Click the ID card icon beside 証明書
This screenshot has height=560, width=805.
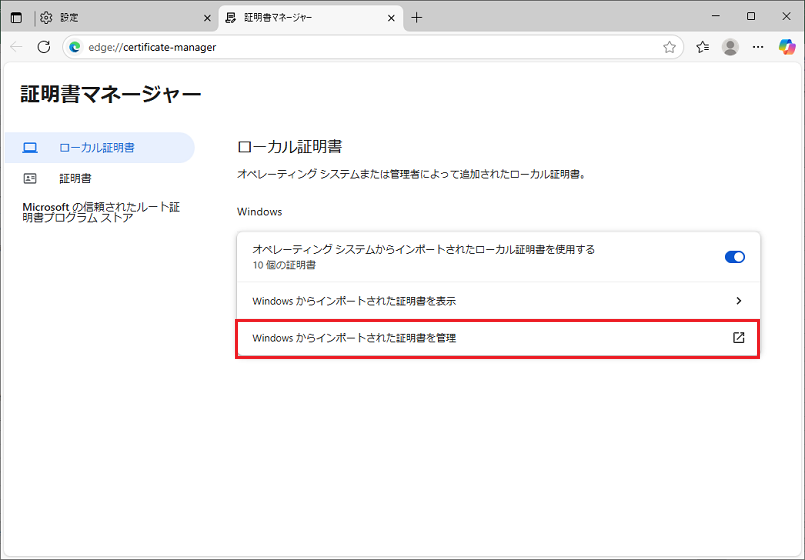pyautogui.click(x=30, y=179)
